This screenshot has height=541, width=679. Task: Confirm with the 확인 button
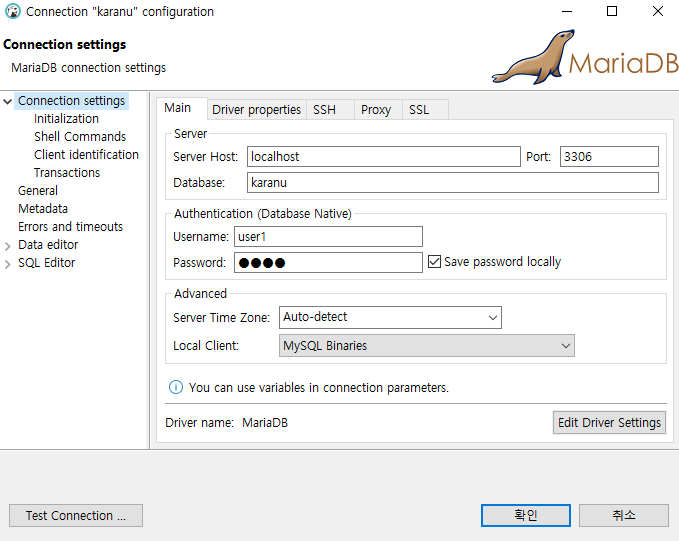(526, 515)
